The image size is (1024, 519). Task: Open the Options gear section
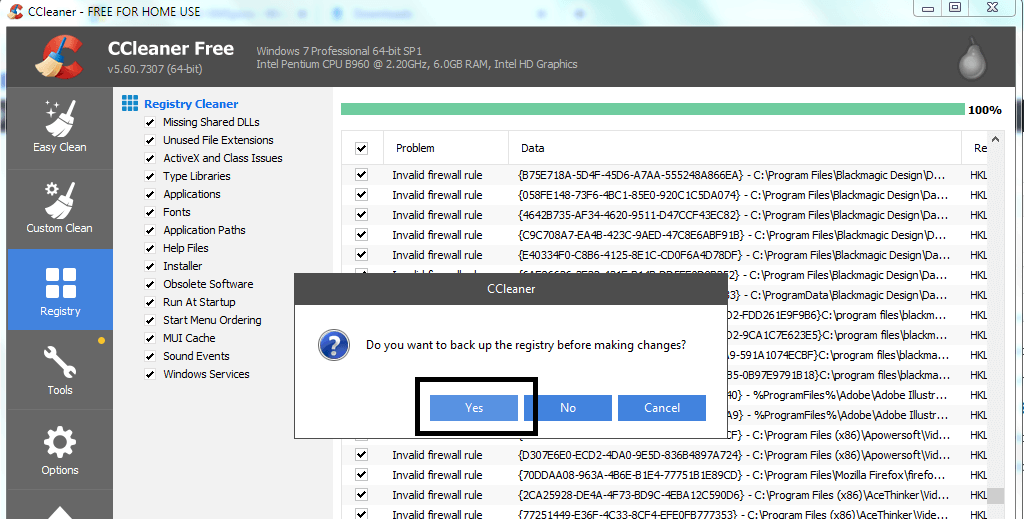[x=59, y=450]
